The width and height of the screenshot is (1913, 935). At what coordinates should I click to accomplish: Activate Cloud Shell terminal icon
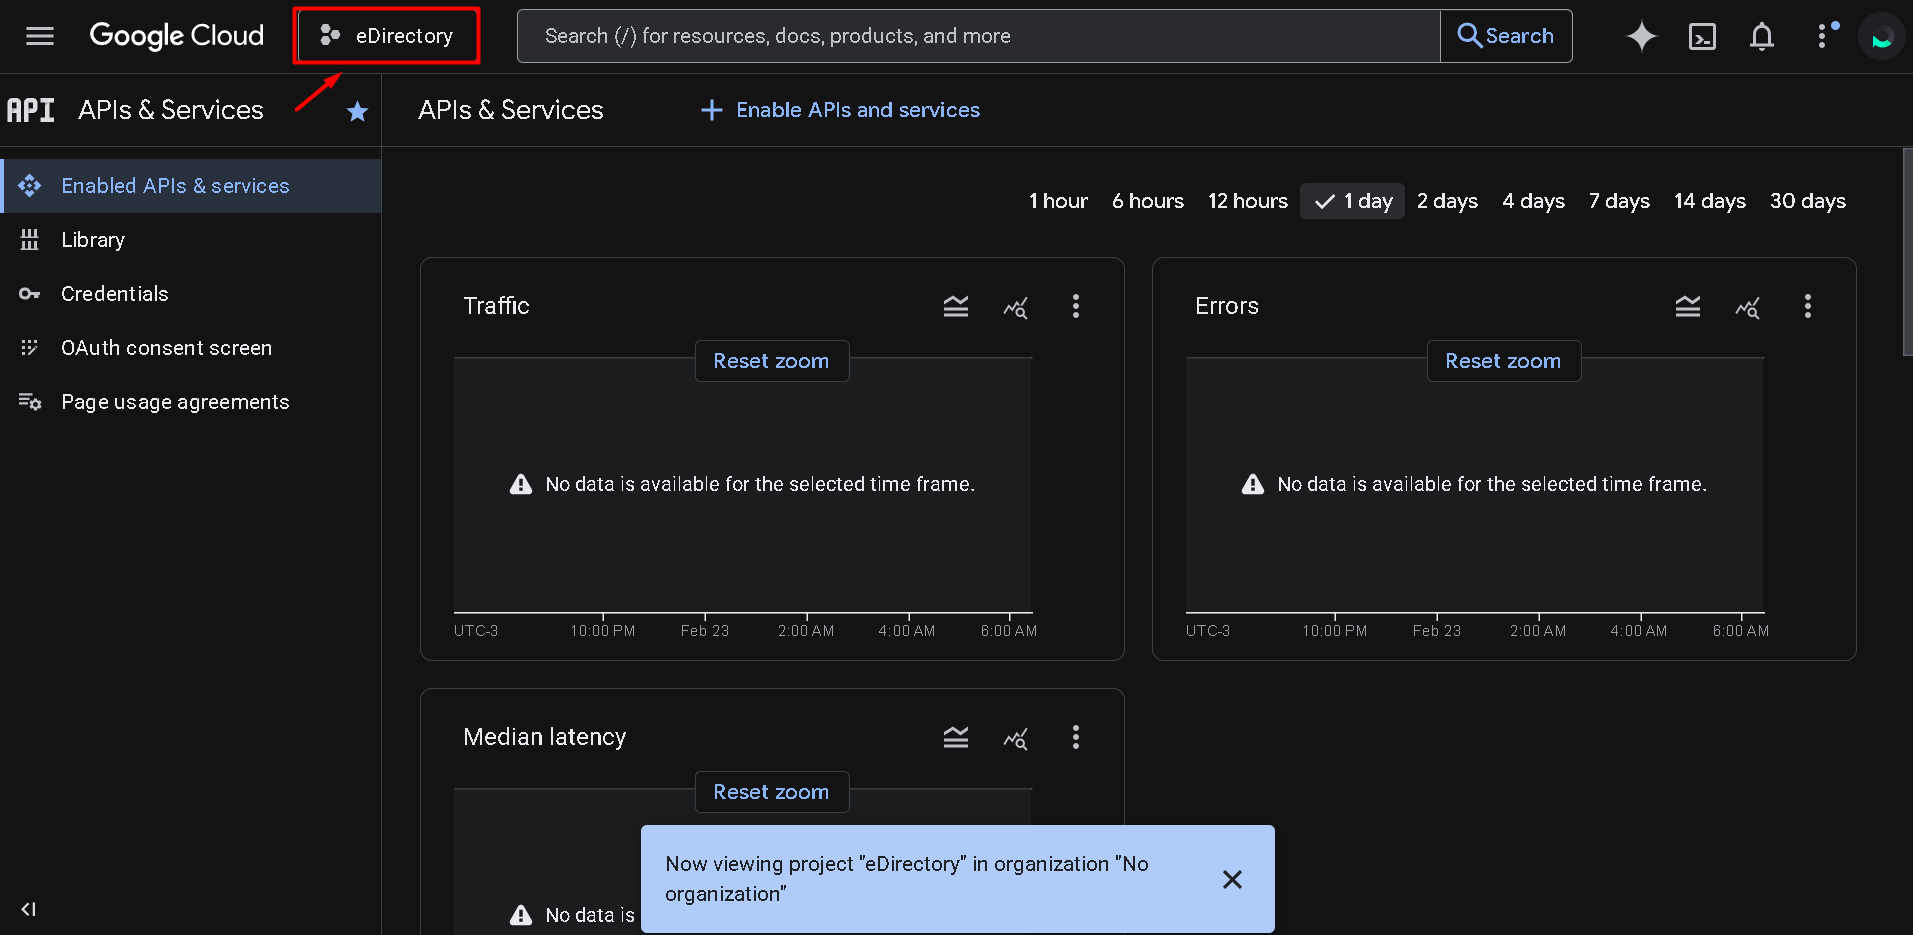1701,37
